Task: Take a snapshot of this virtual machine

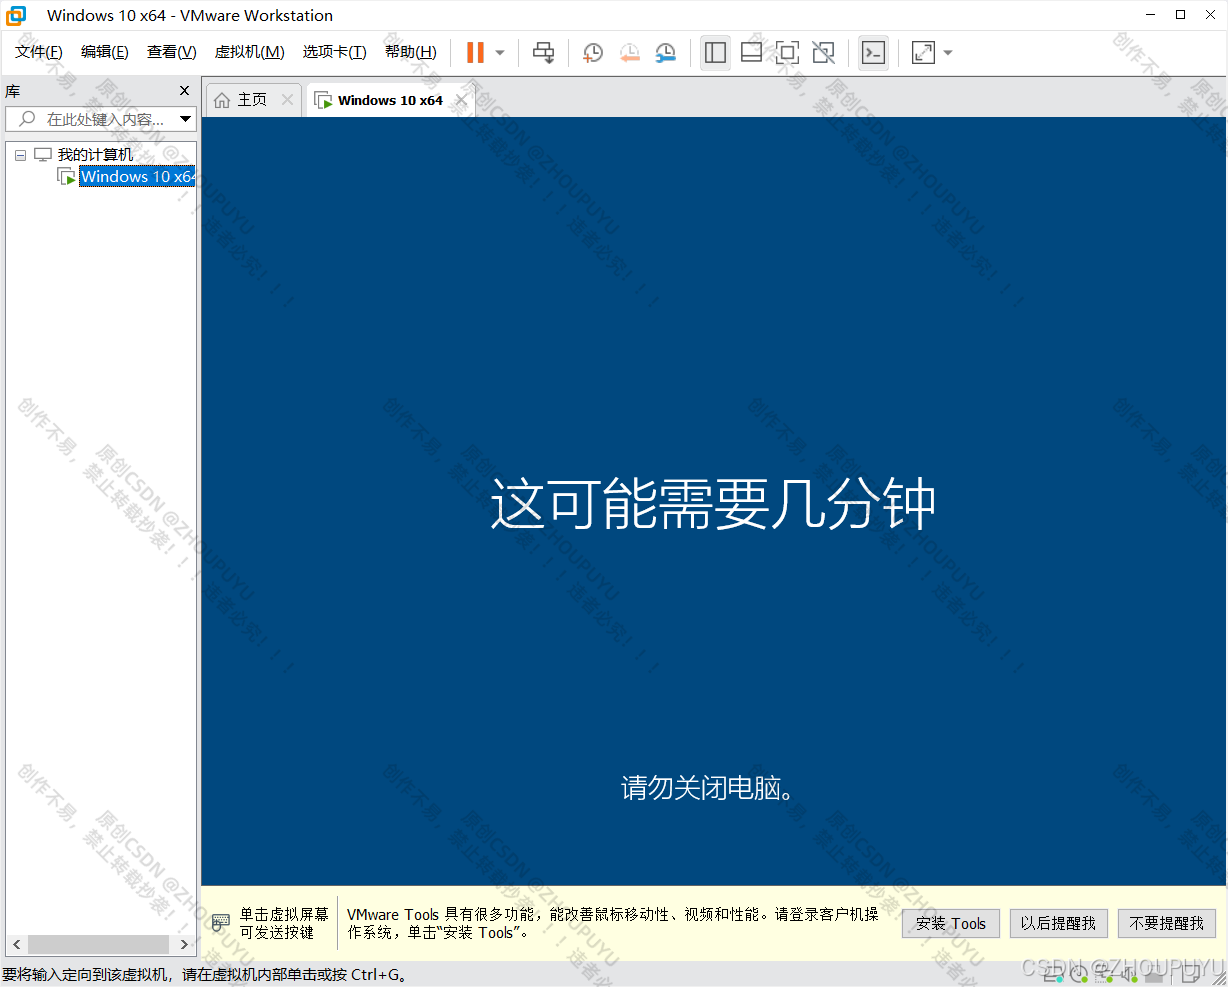Action: tap(593, 53)
